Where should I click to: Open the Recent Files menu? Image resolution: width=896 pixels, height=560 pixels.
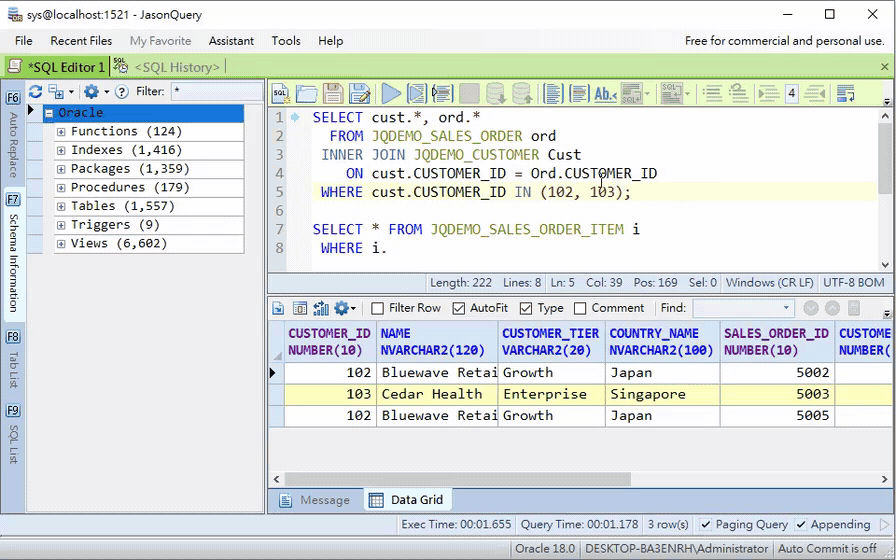point(81,41)
